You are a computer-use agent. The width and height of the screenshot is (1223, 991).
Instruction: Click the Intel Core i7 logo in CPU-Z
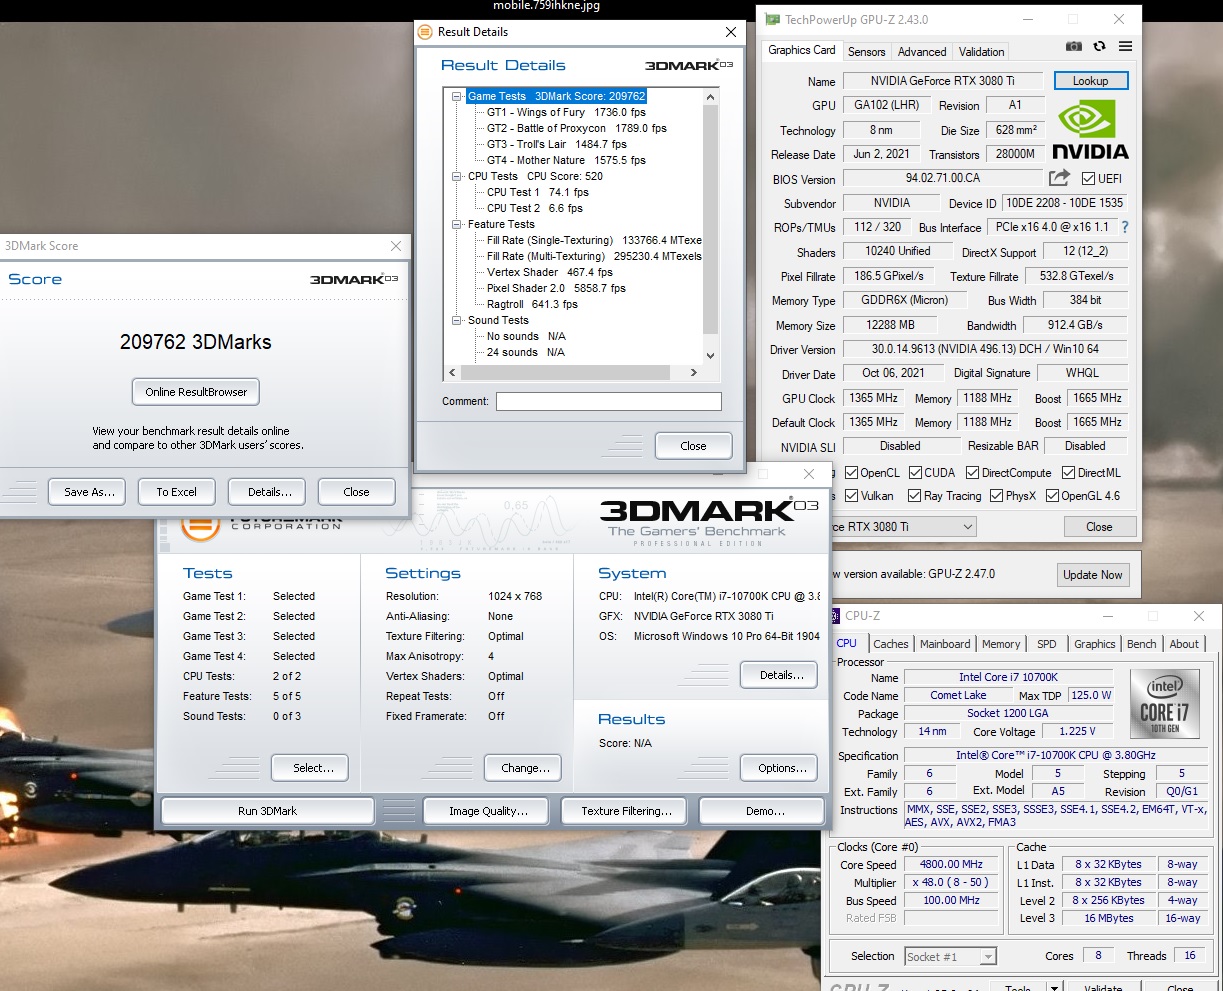(x=1164, y=705)
